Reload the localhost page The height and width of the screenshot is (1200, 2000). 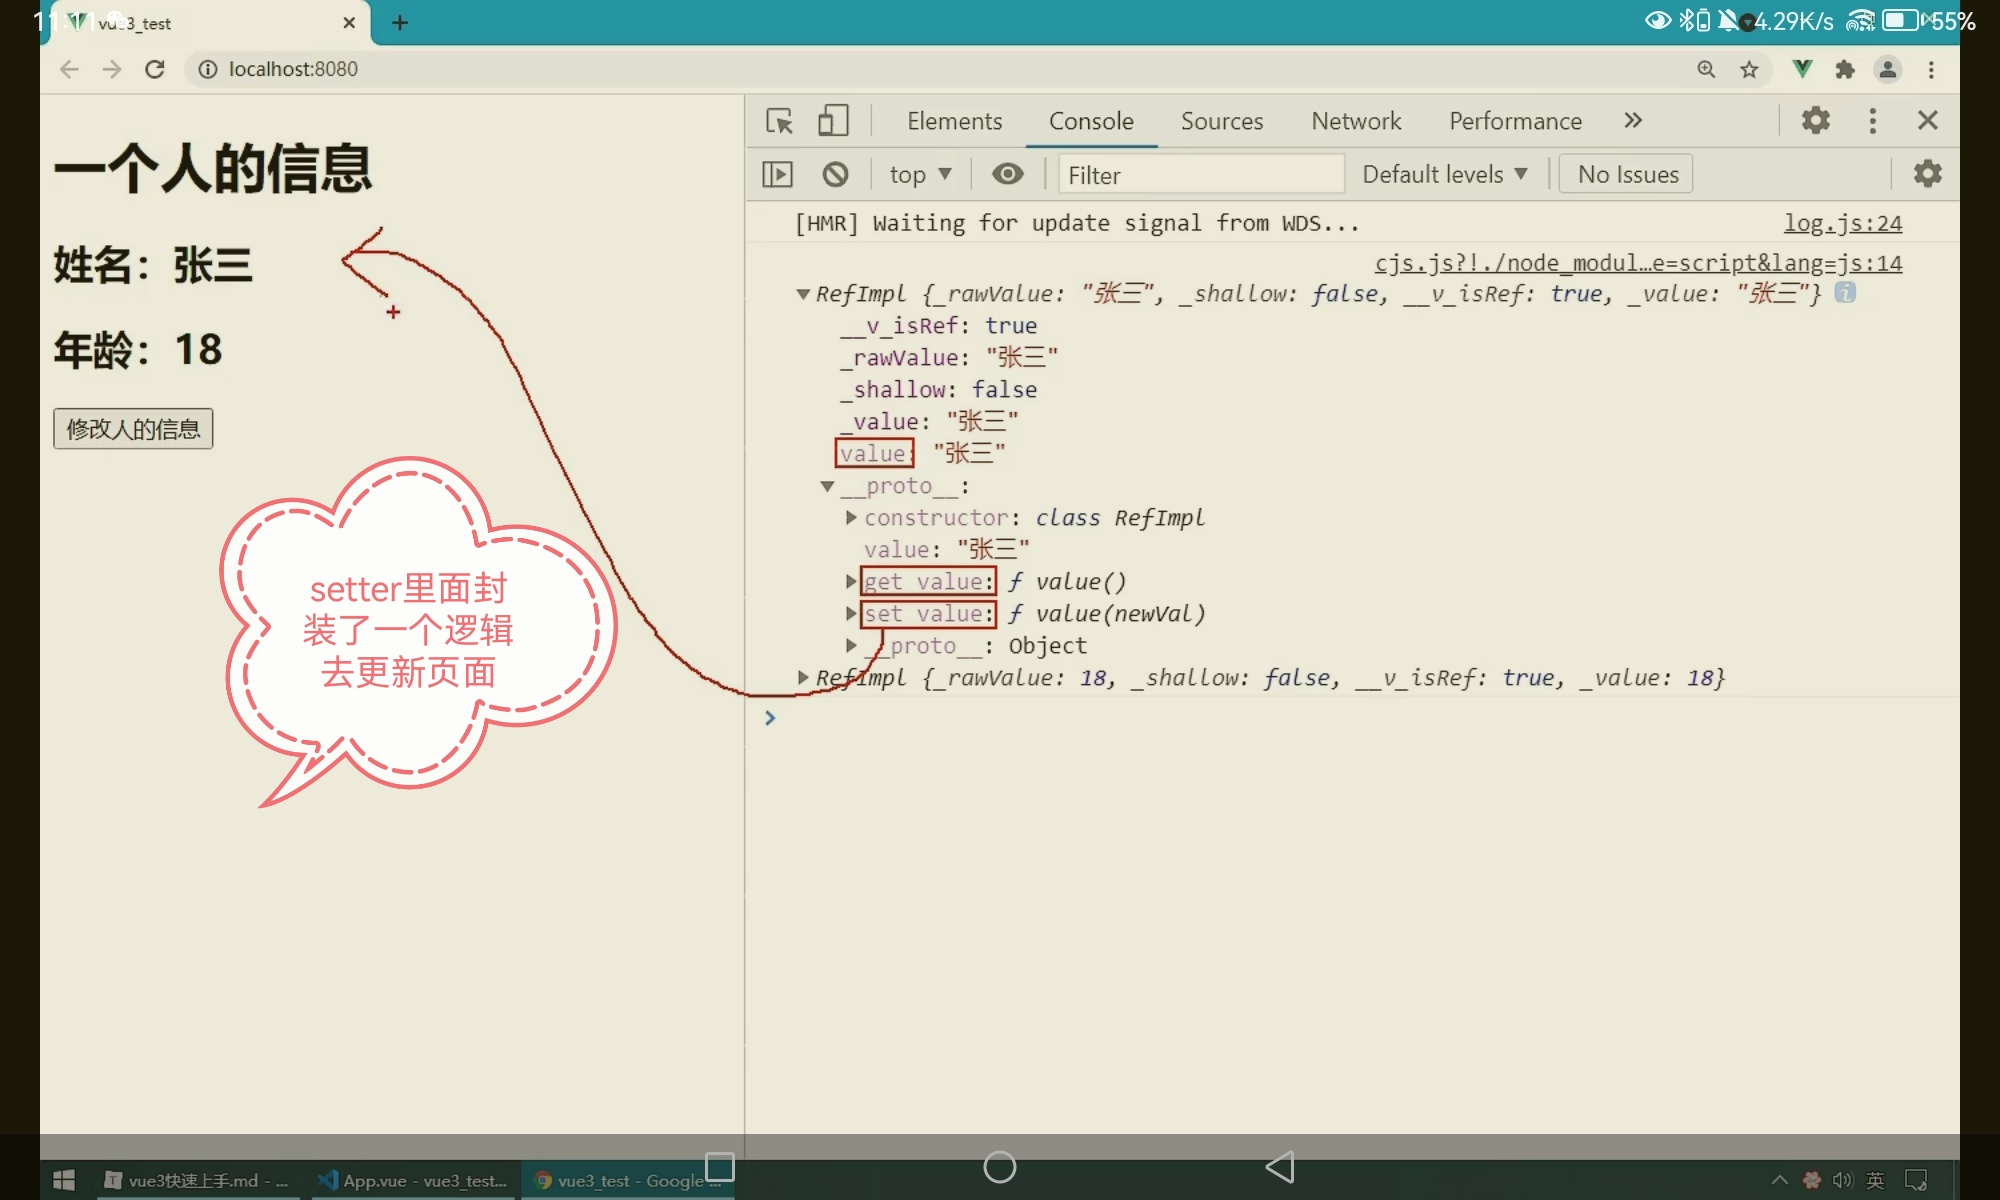point(155,69)
